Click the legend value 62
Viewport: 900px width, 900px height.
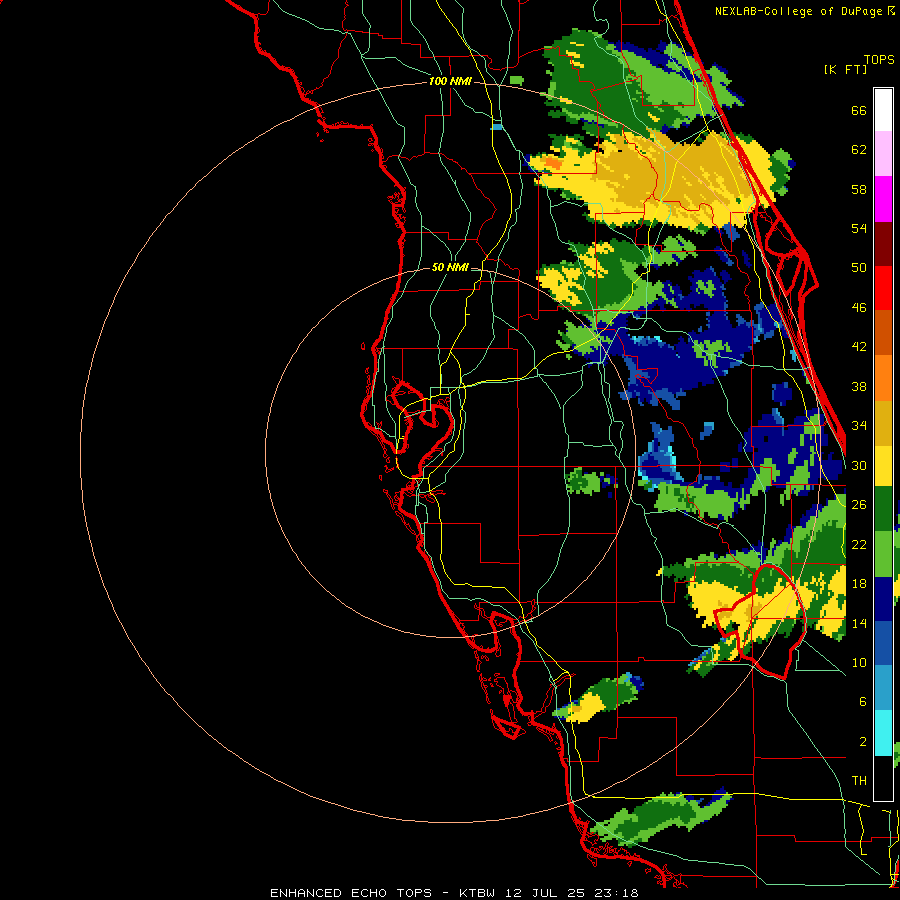859,150
